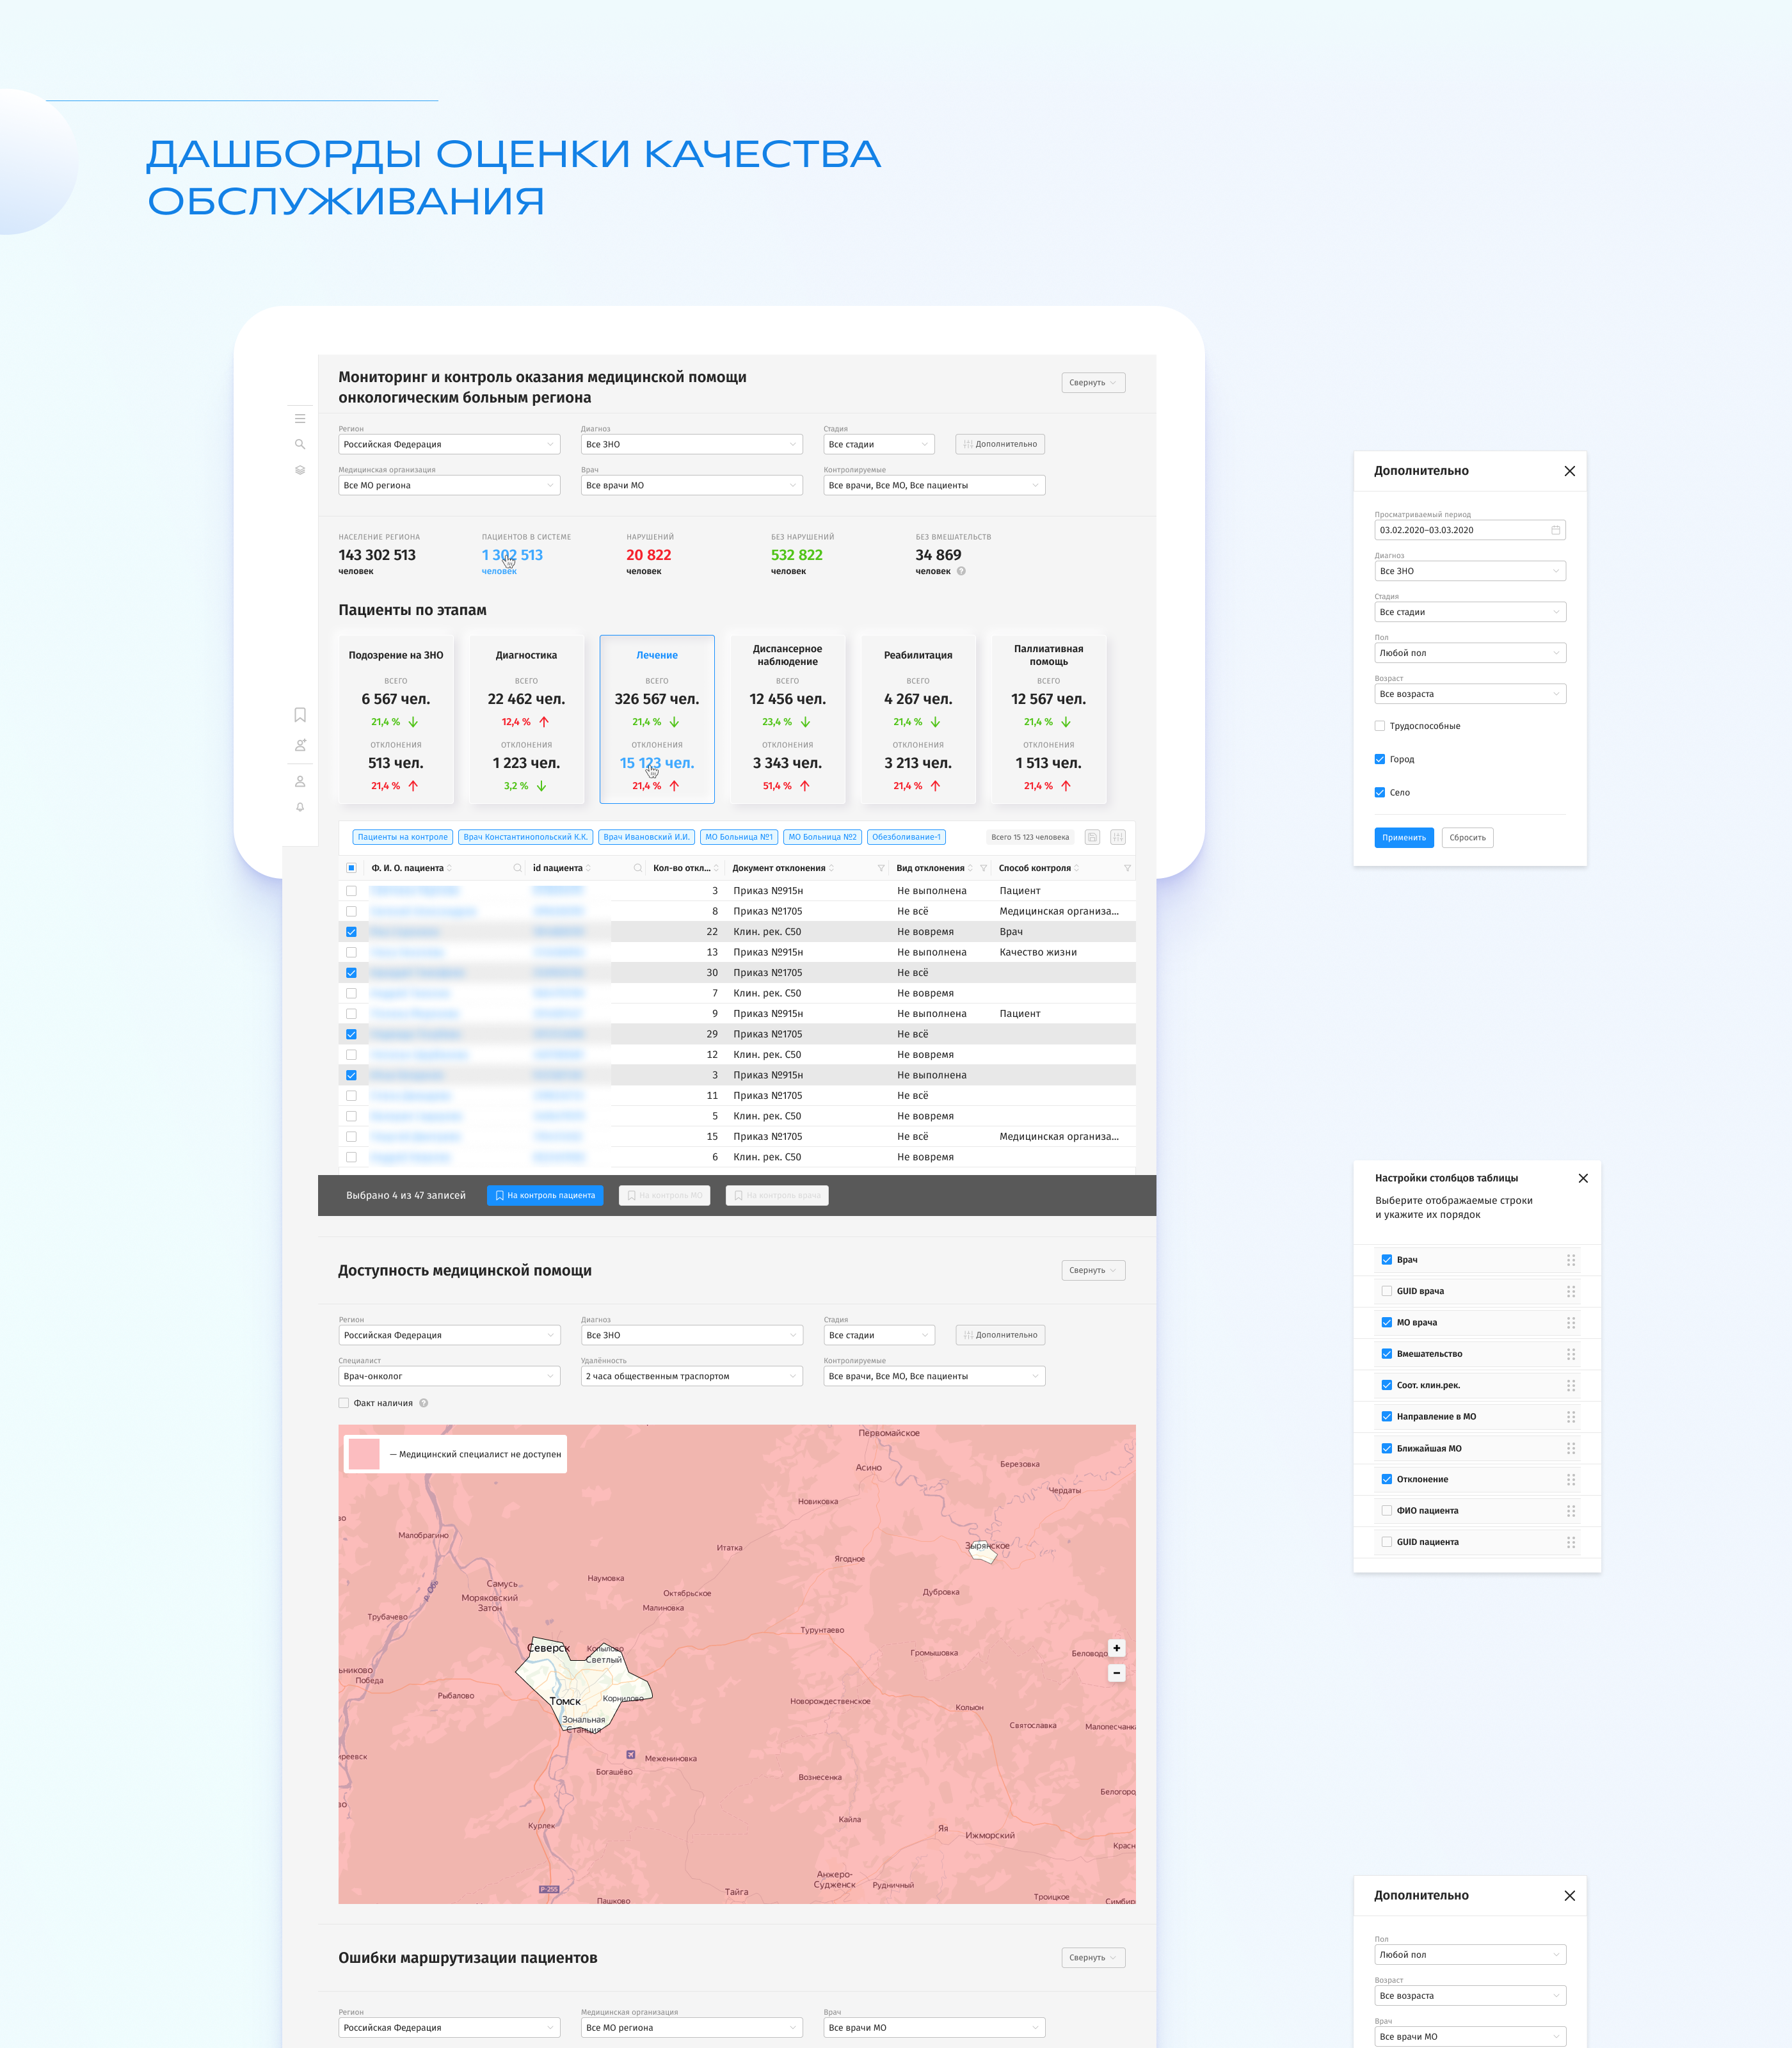1792x2048 pixels.
Task: Open the Регион dropdown with Российская Федерация
Action: (449, 444)
